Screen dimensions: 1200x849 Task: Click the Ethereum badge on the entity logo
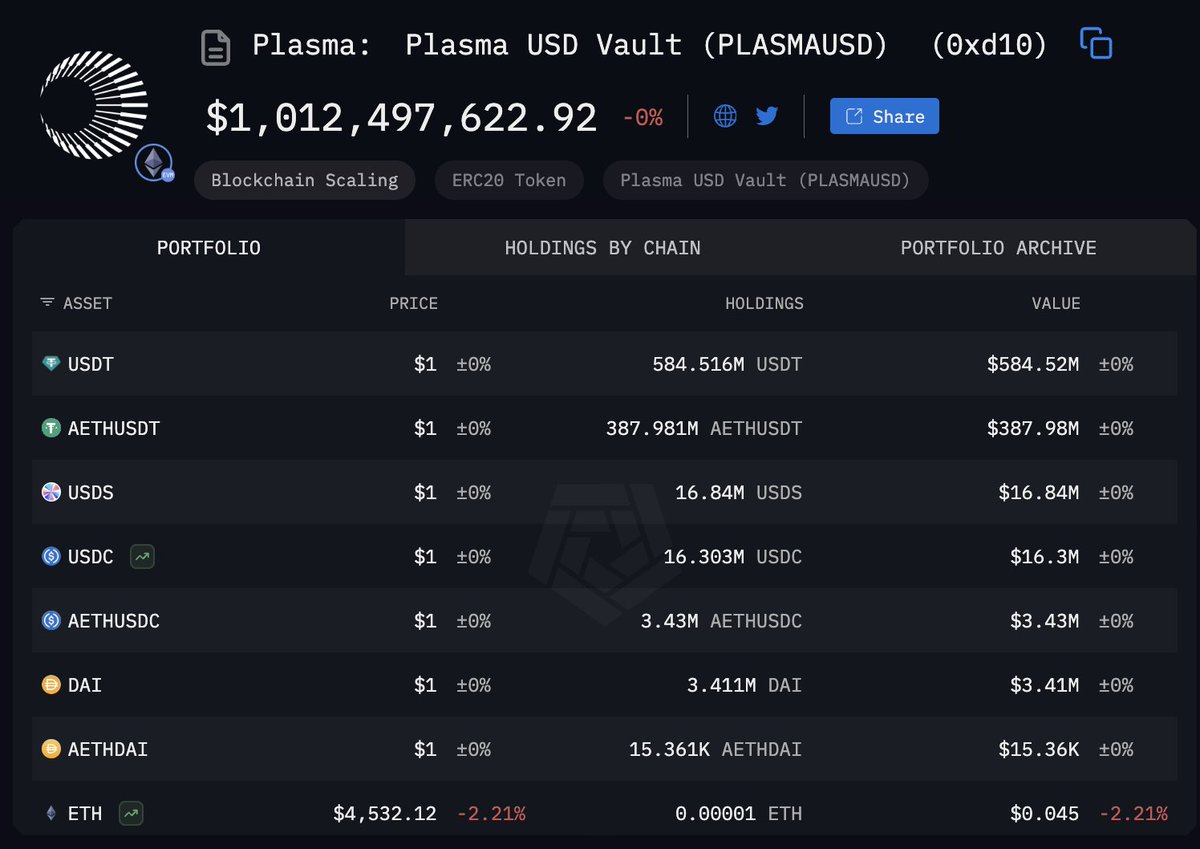coord(154,163)
